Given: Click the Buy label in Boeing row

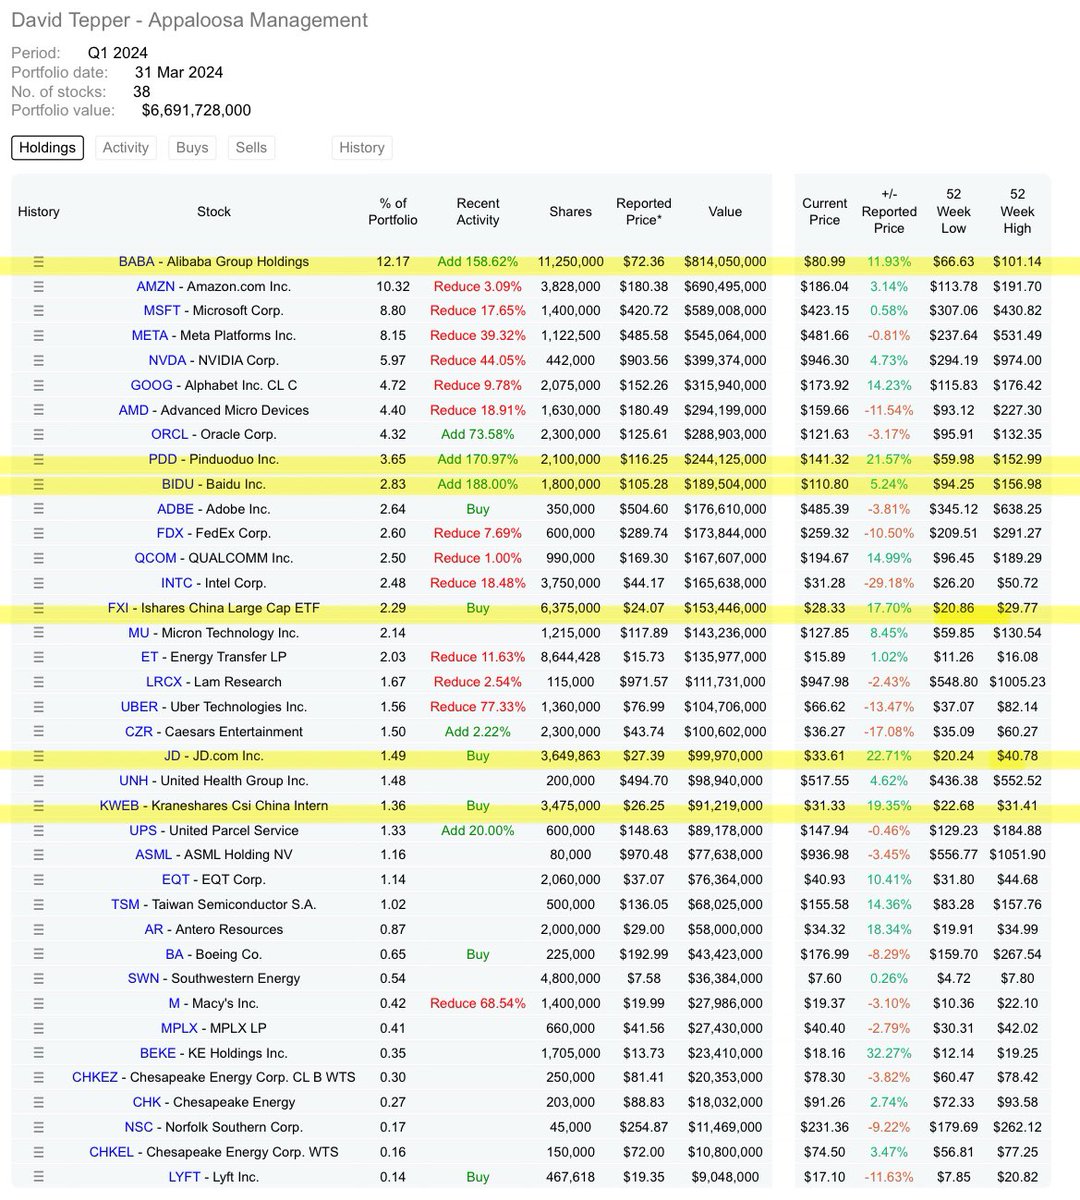Looking at the screenshot, I should tap(478, 954).
